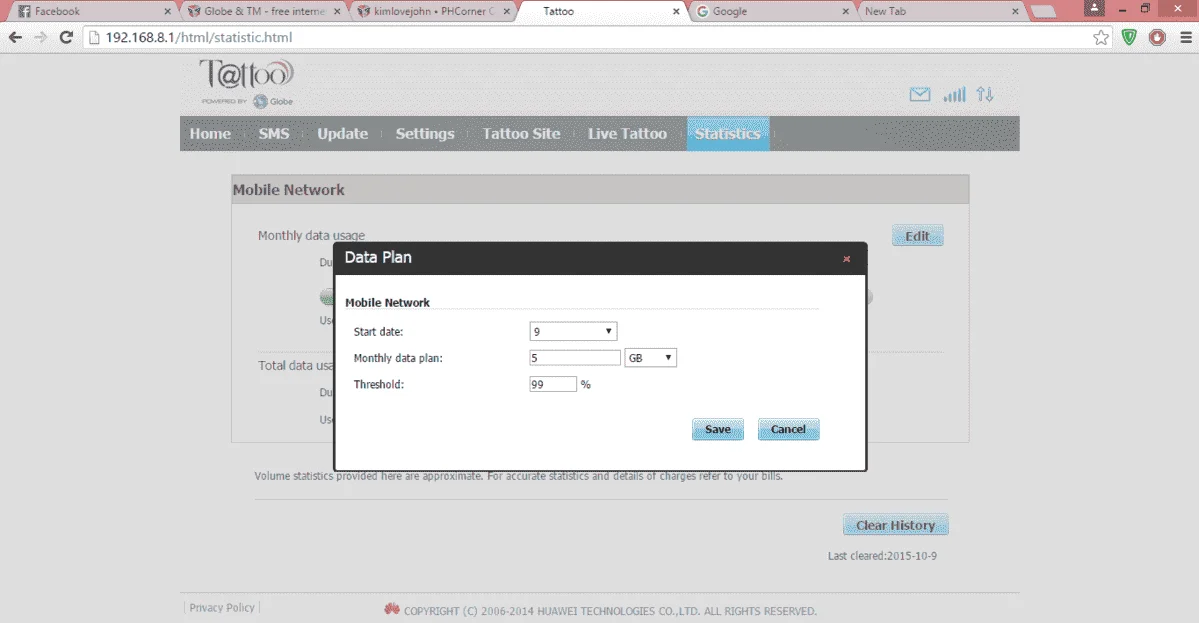Click the 'Last cleared:2015-10-9' text
This screenshot has height=623, width=1199.
(882, 556)
